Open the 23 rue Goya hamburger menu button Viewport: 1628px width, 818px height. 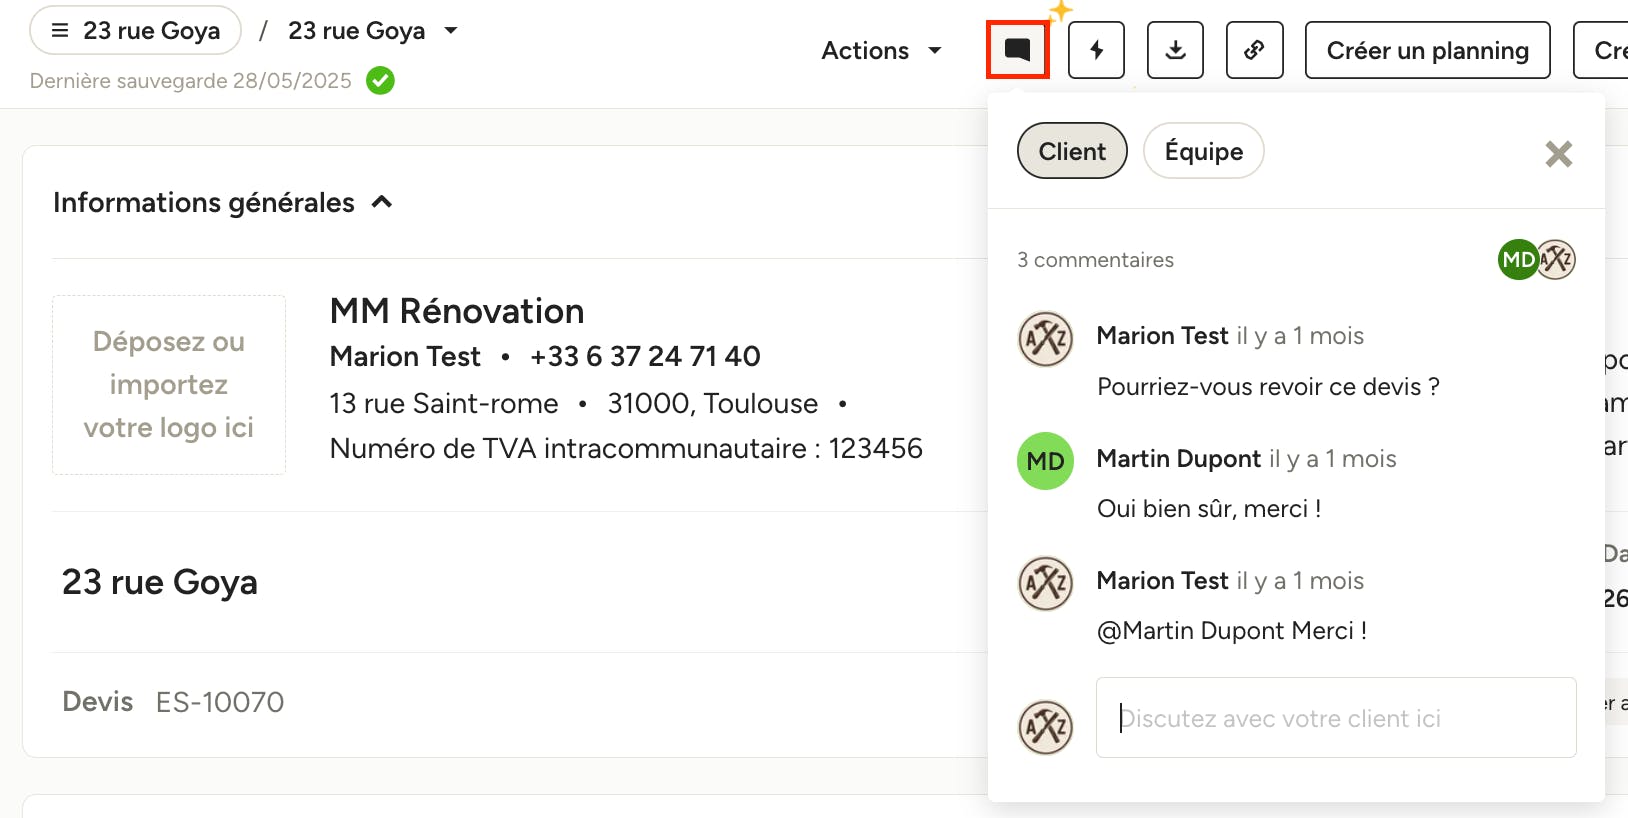(136, 31)
